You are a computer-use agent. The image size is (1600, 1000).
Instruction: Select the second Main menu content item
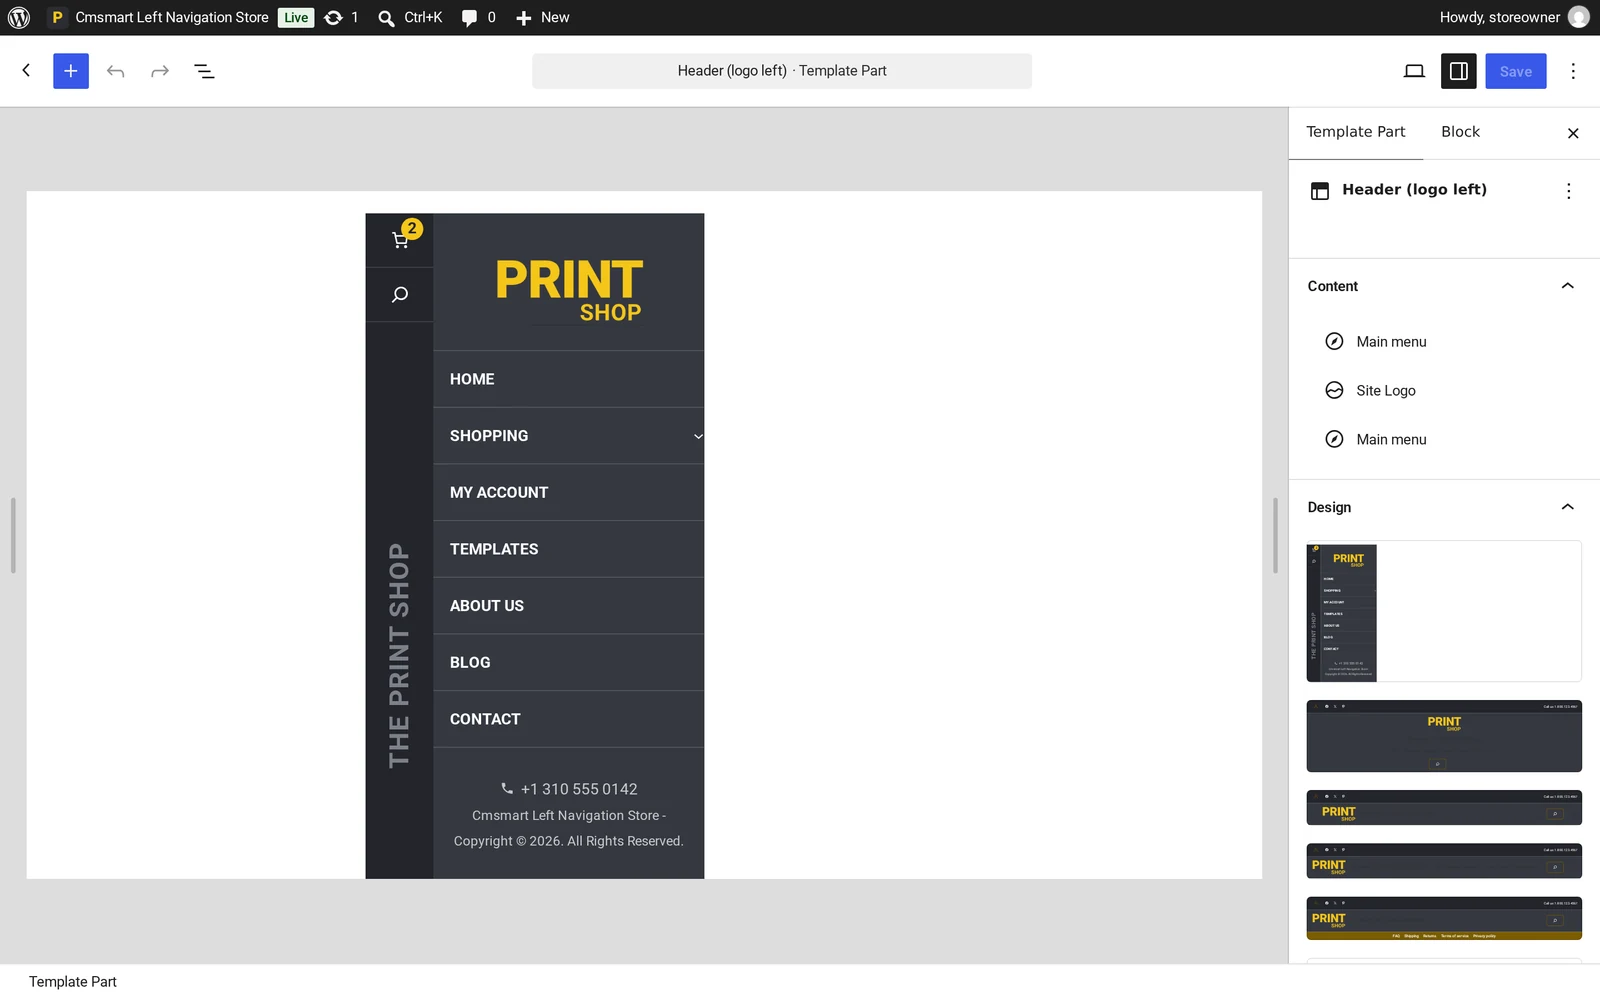tap(1444, 440)
